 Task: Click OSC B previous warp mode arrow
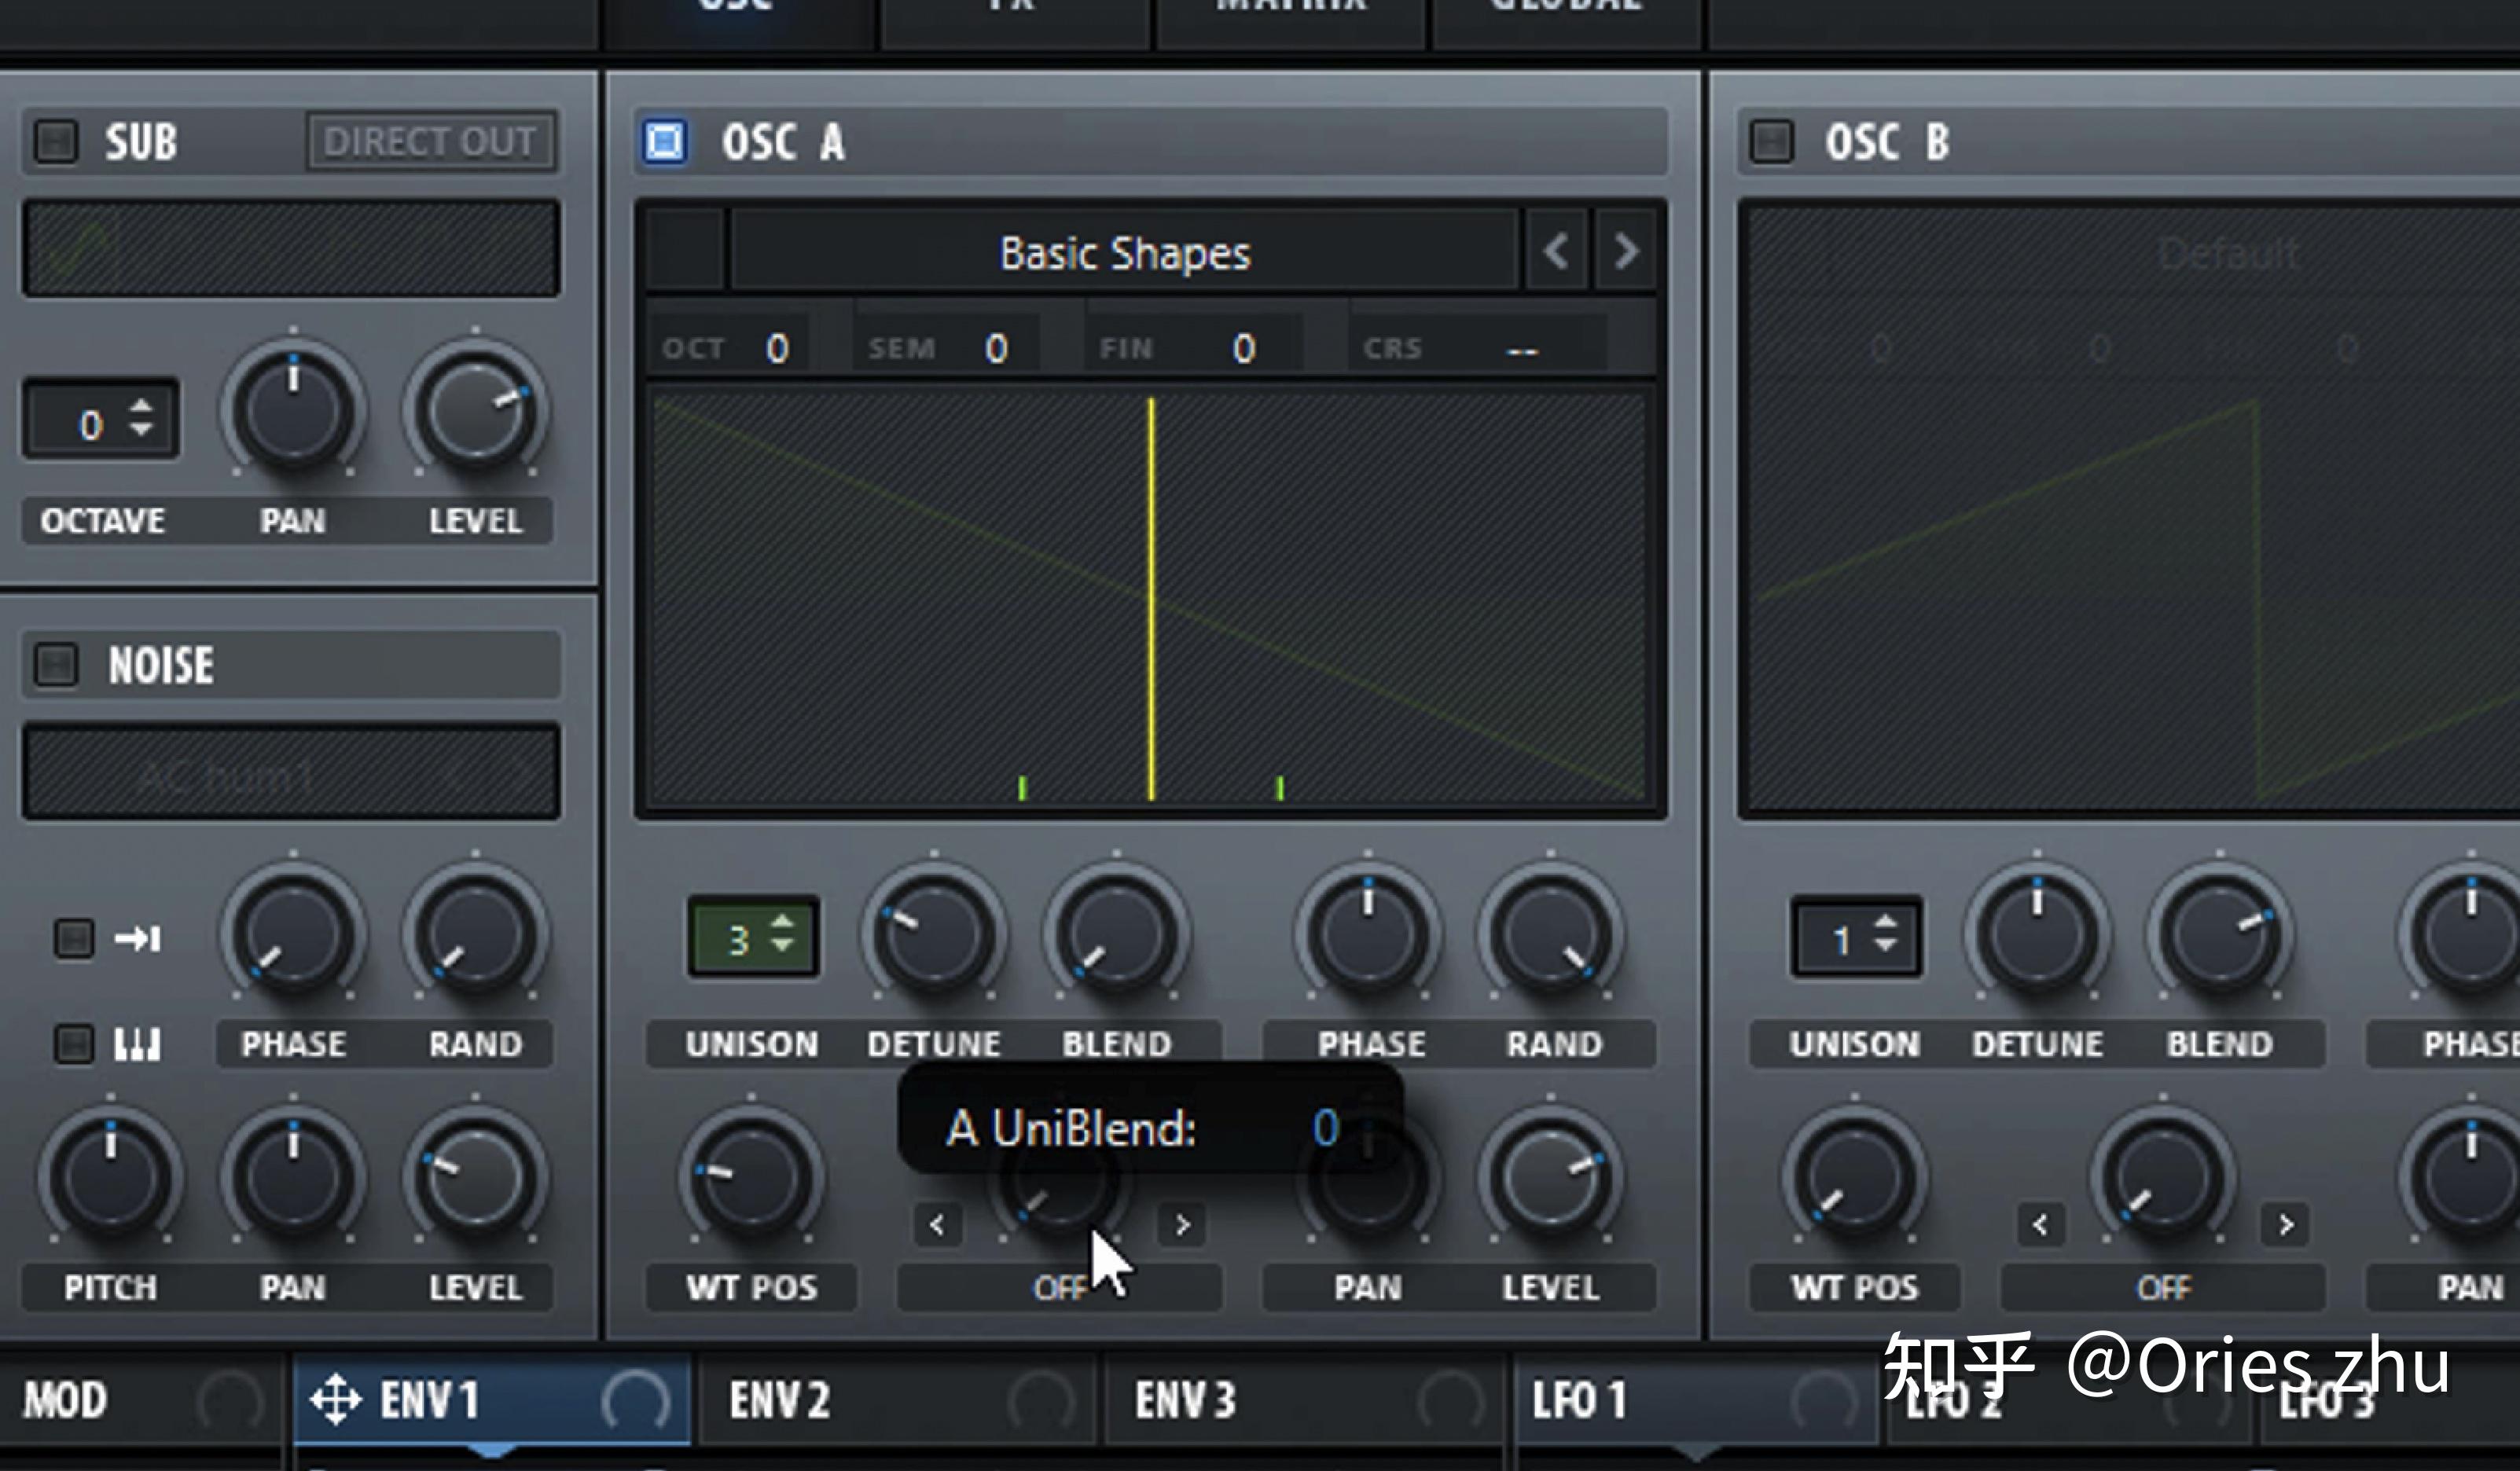[2041, 1225]
